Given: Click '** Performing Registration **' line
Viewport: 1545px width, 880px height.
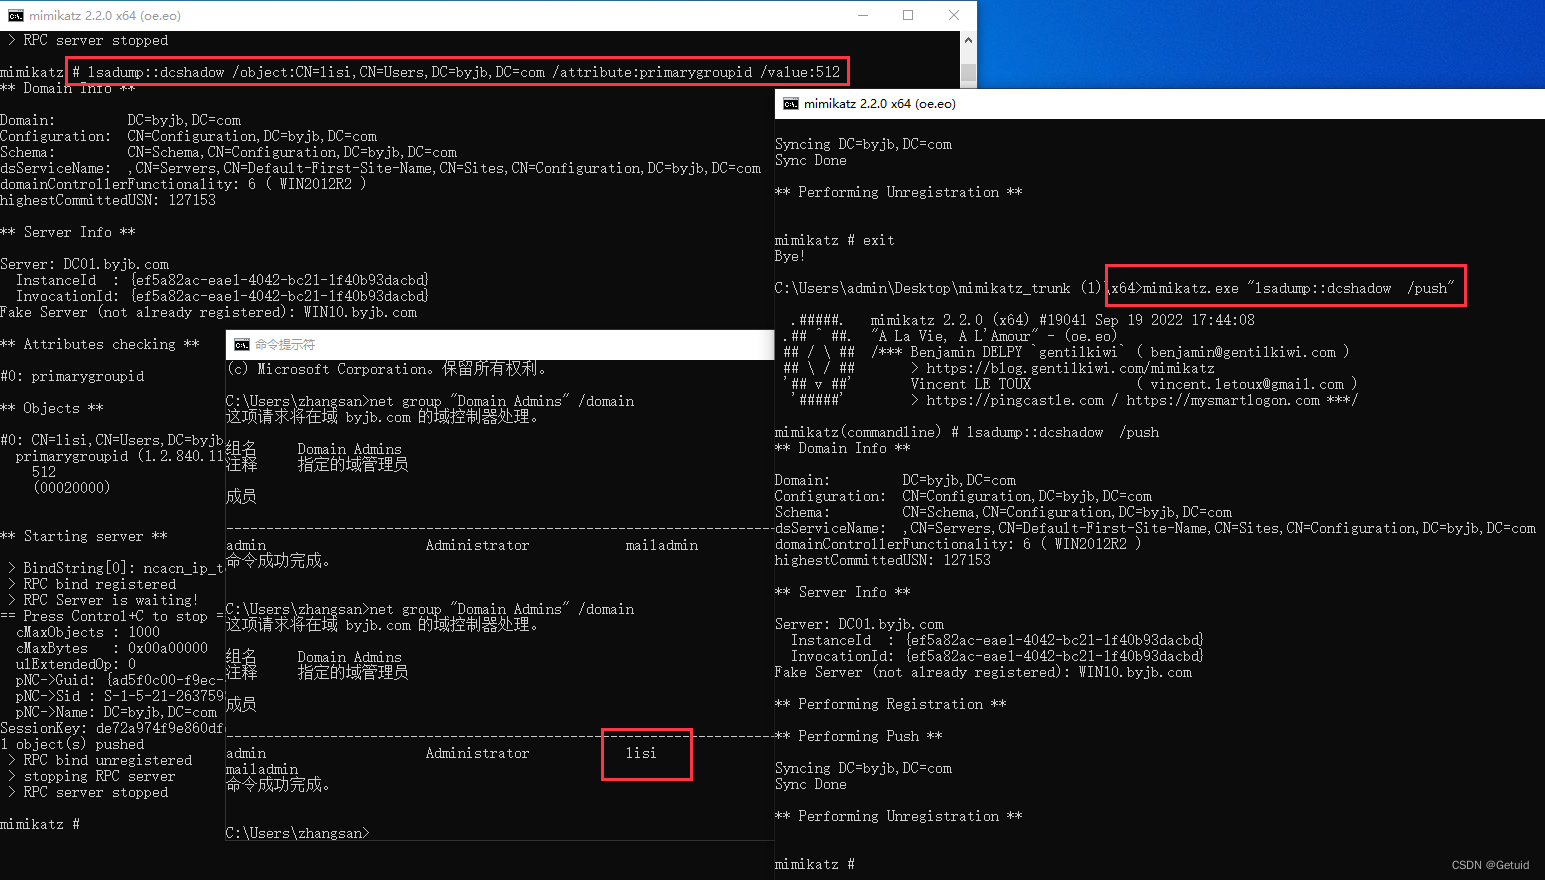Looking at the screenshot, I should click(x=890, y=704).
